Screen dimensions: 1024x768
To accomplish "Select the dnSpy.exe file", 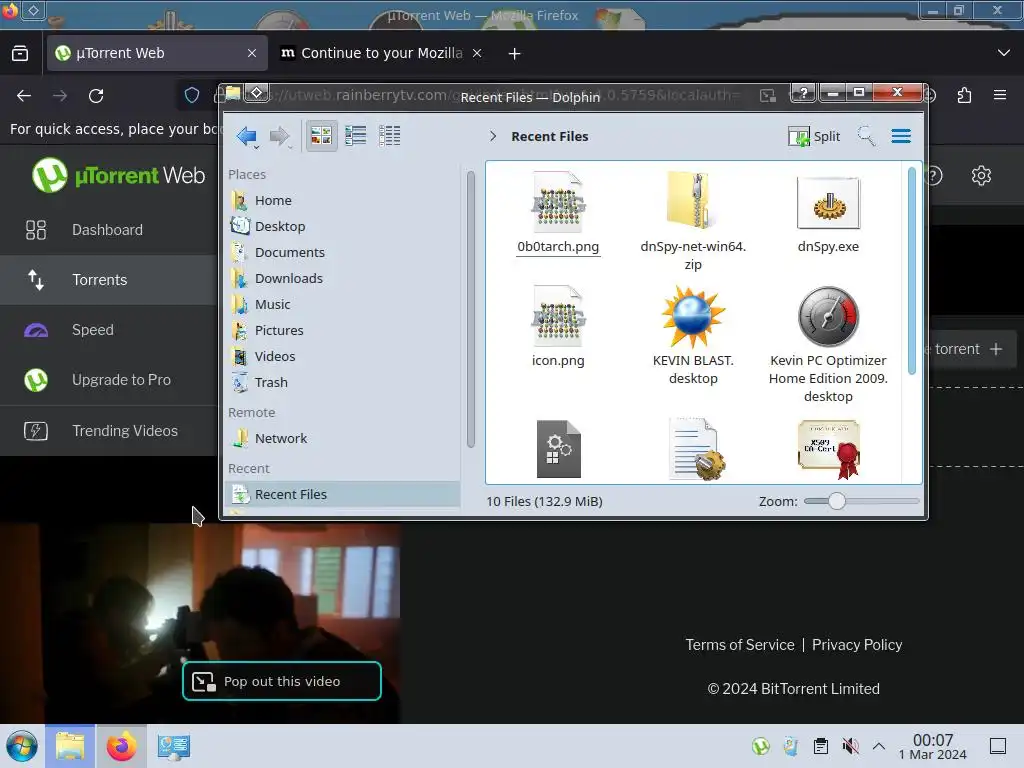I will [x=828, y=214].
